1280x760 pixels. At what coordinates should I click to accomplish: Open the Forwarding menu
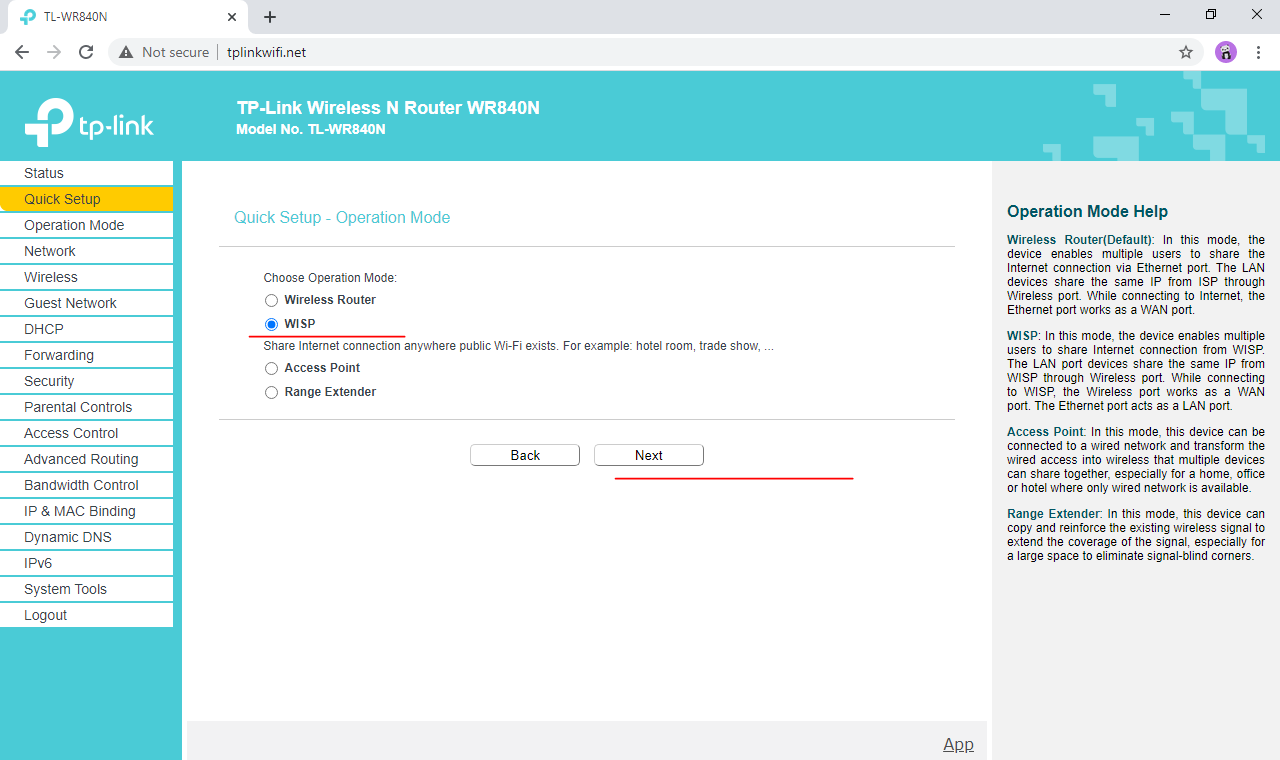click(x=86, y=355)
